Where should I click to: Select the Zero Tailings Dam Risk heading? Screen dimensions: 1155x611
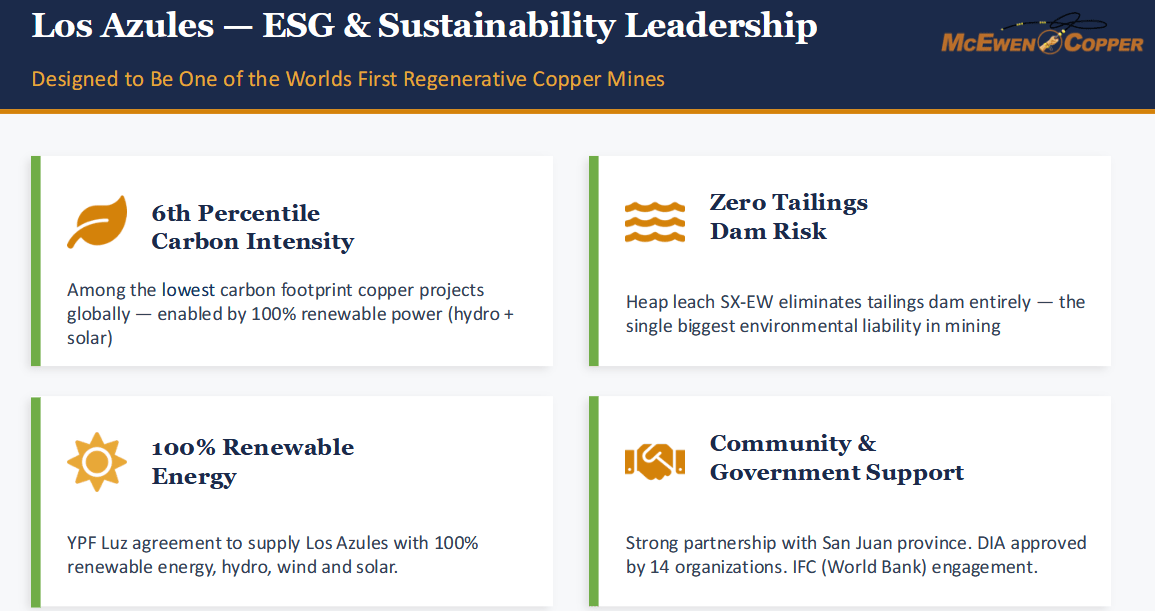pos(789,217)
